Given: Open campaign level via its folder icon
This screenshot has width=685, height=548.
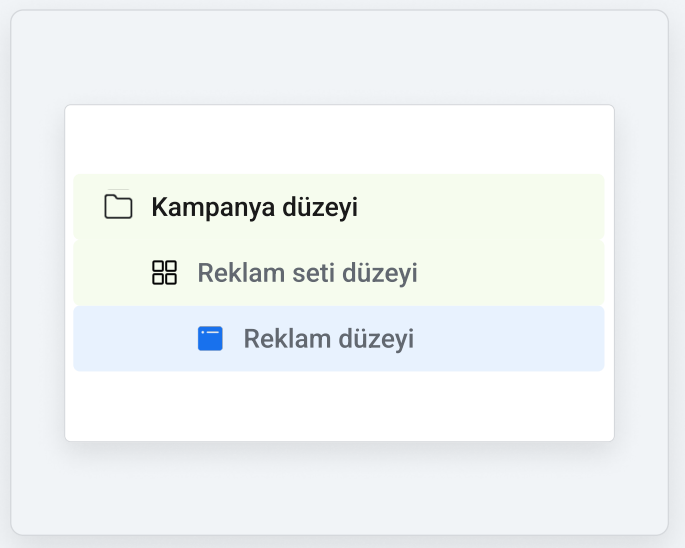Looking at the screenshot, I should (118, 206).
